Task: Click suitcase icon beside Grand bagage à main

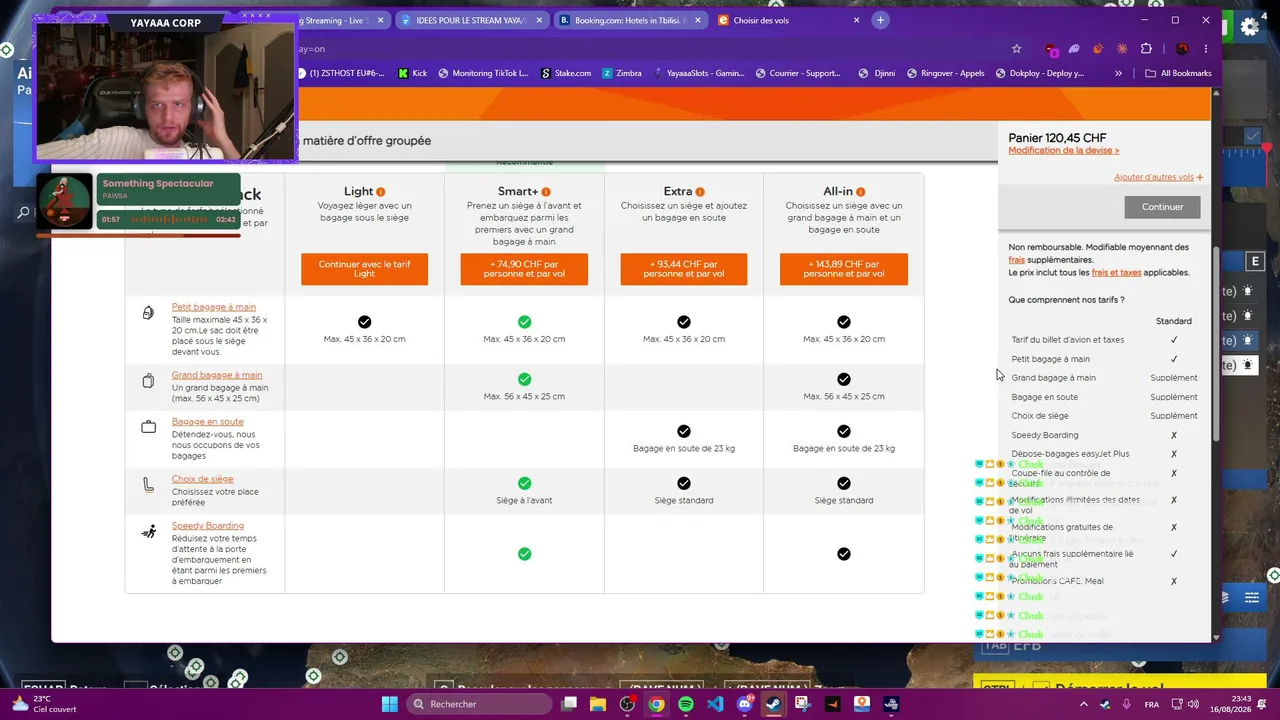Action: pos(148,380)
